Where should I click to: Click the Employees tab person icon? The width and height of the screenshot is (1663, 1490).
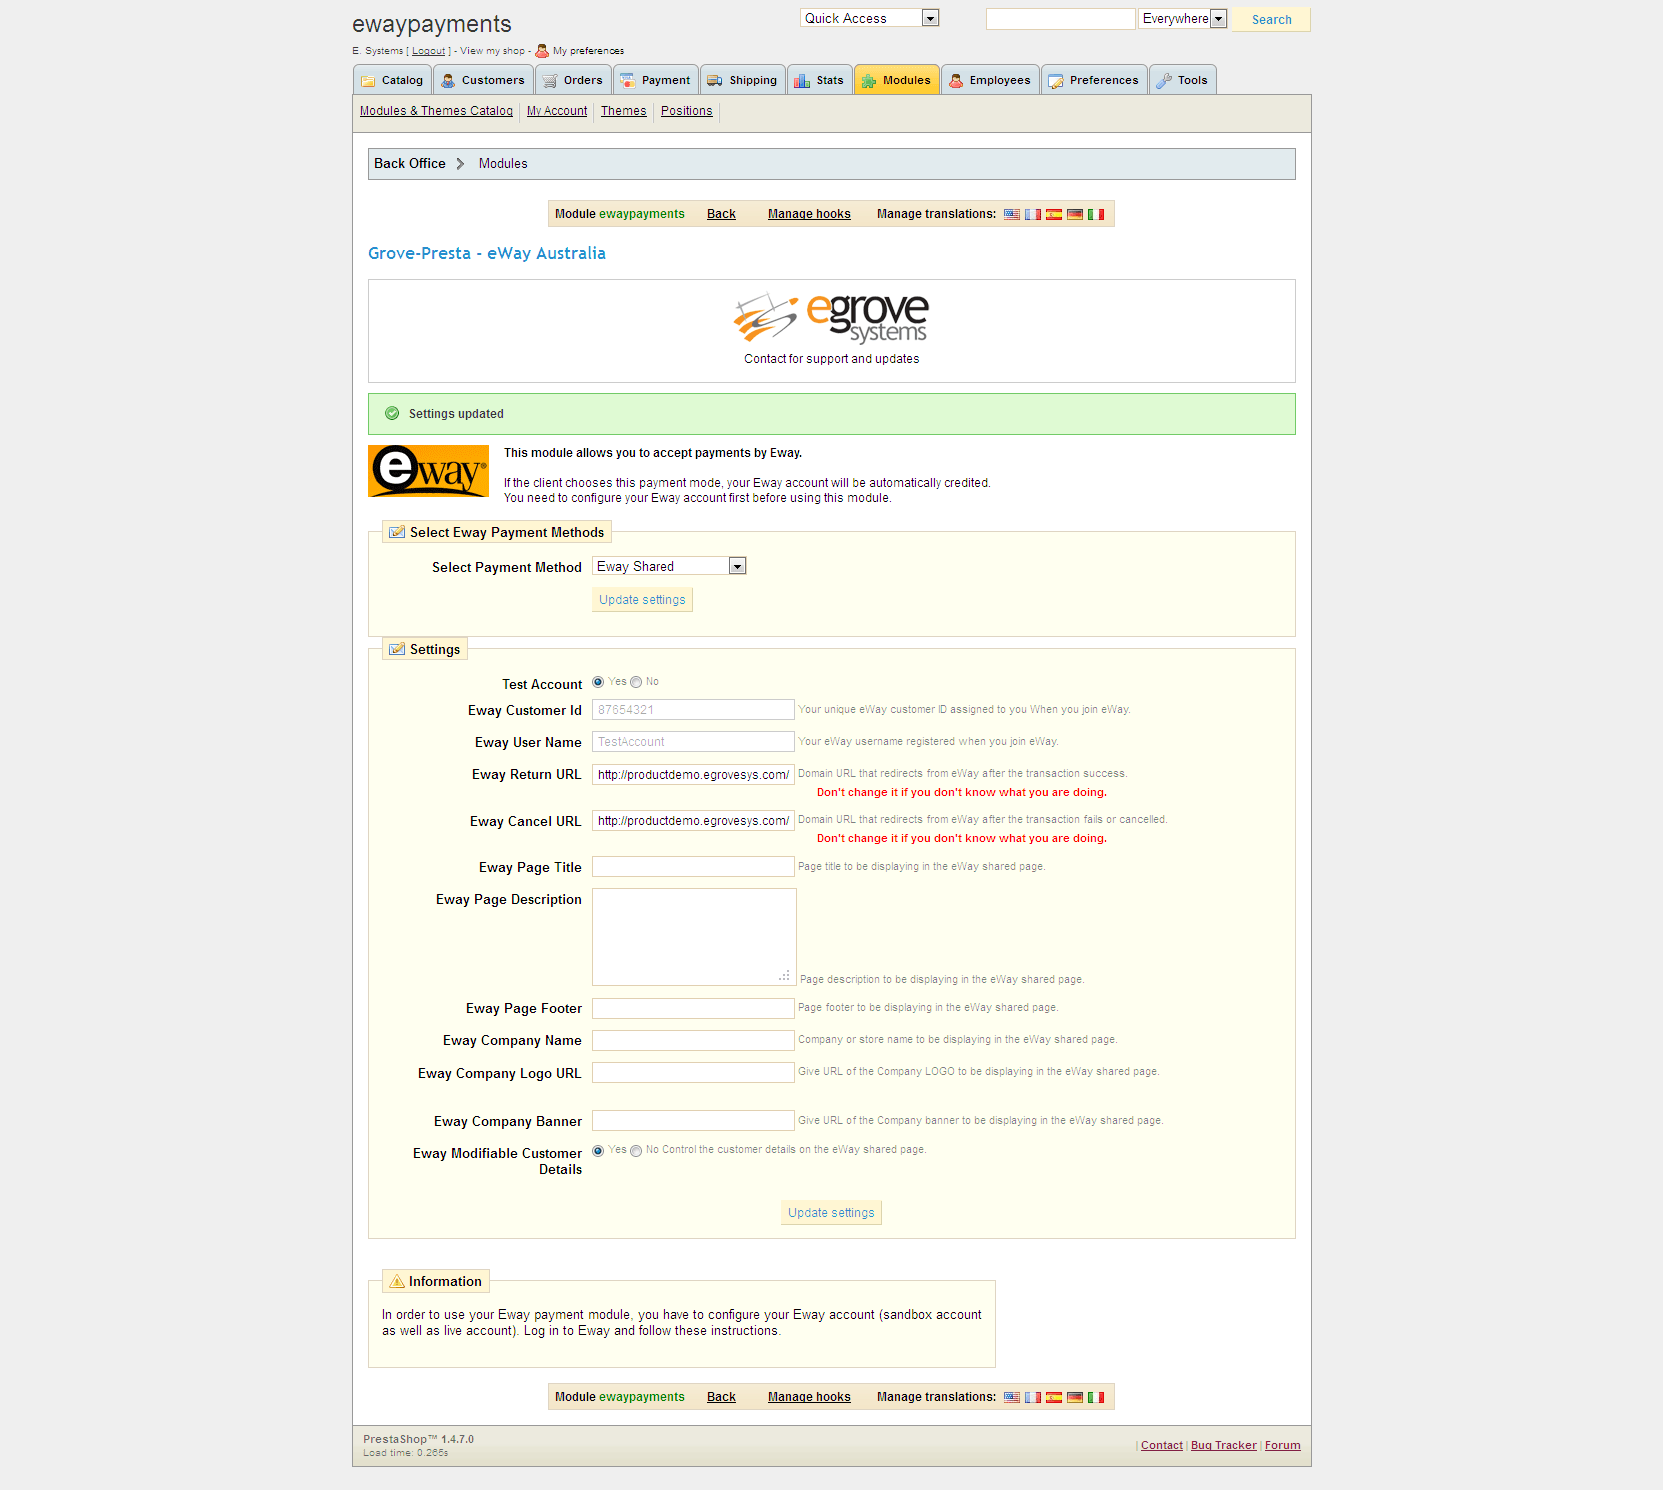pos(956,81)
